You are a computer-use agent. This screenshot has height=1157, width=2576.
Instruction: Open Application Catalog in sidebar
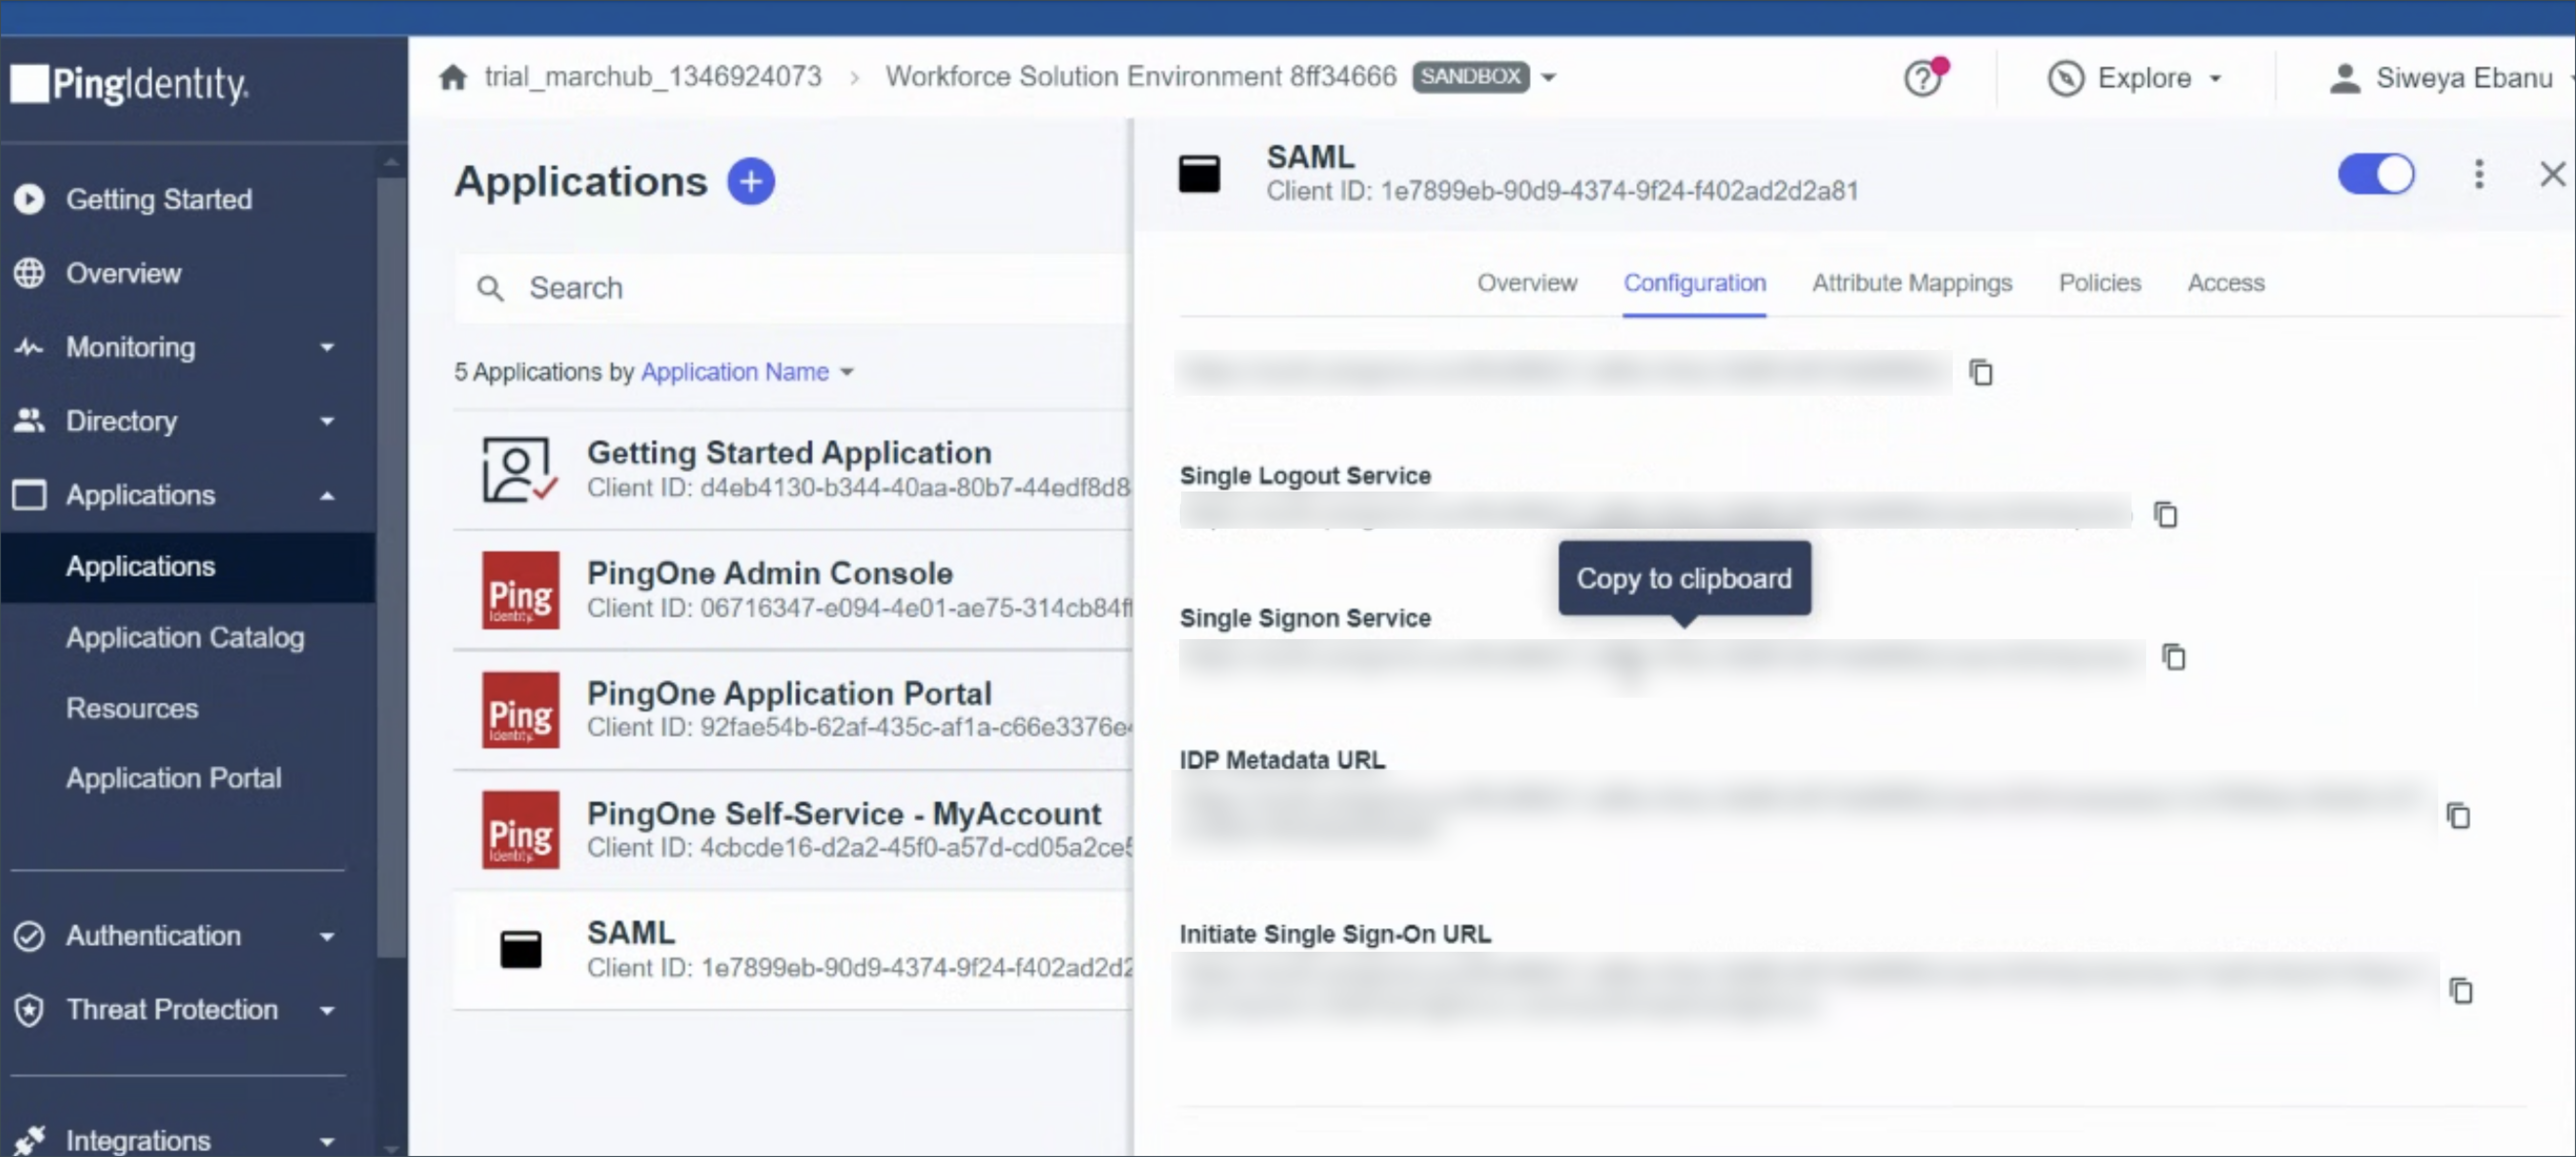pyautogui.click(x=185, y=637)
